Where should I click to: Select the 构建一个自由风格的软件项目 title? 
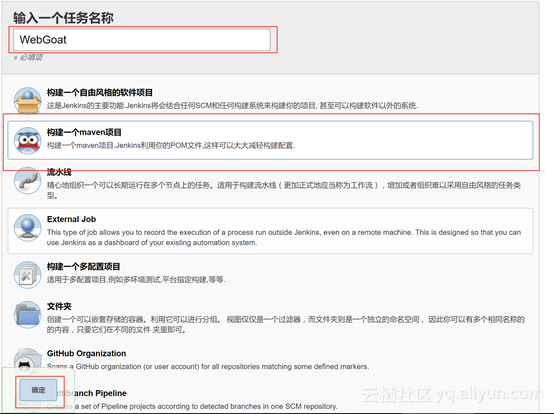click(x=100, y=93)
